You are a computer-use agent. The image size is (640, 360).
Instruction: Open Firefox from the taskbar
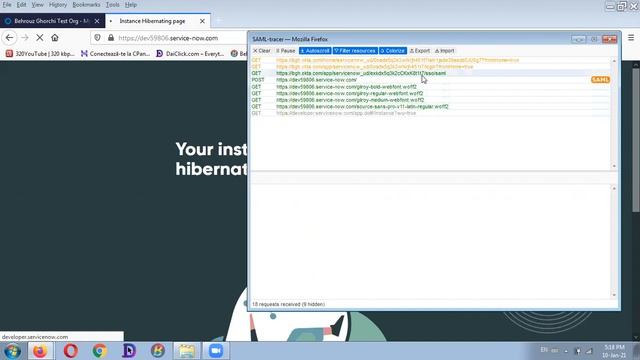tap(40, 351)
